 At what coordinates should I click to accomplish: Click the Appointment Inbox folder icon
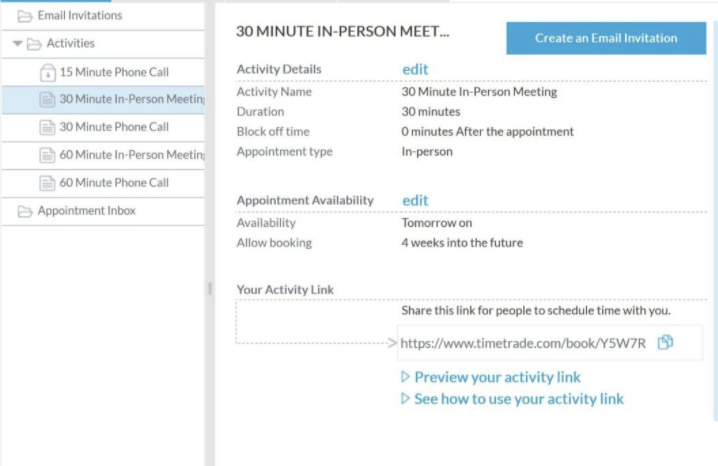pos(25,211)
